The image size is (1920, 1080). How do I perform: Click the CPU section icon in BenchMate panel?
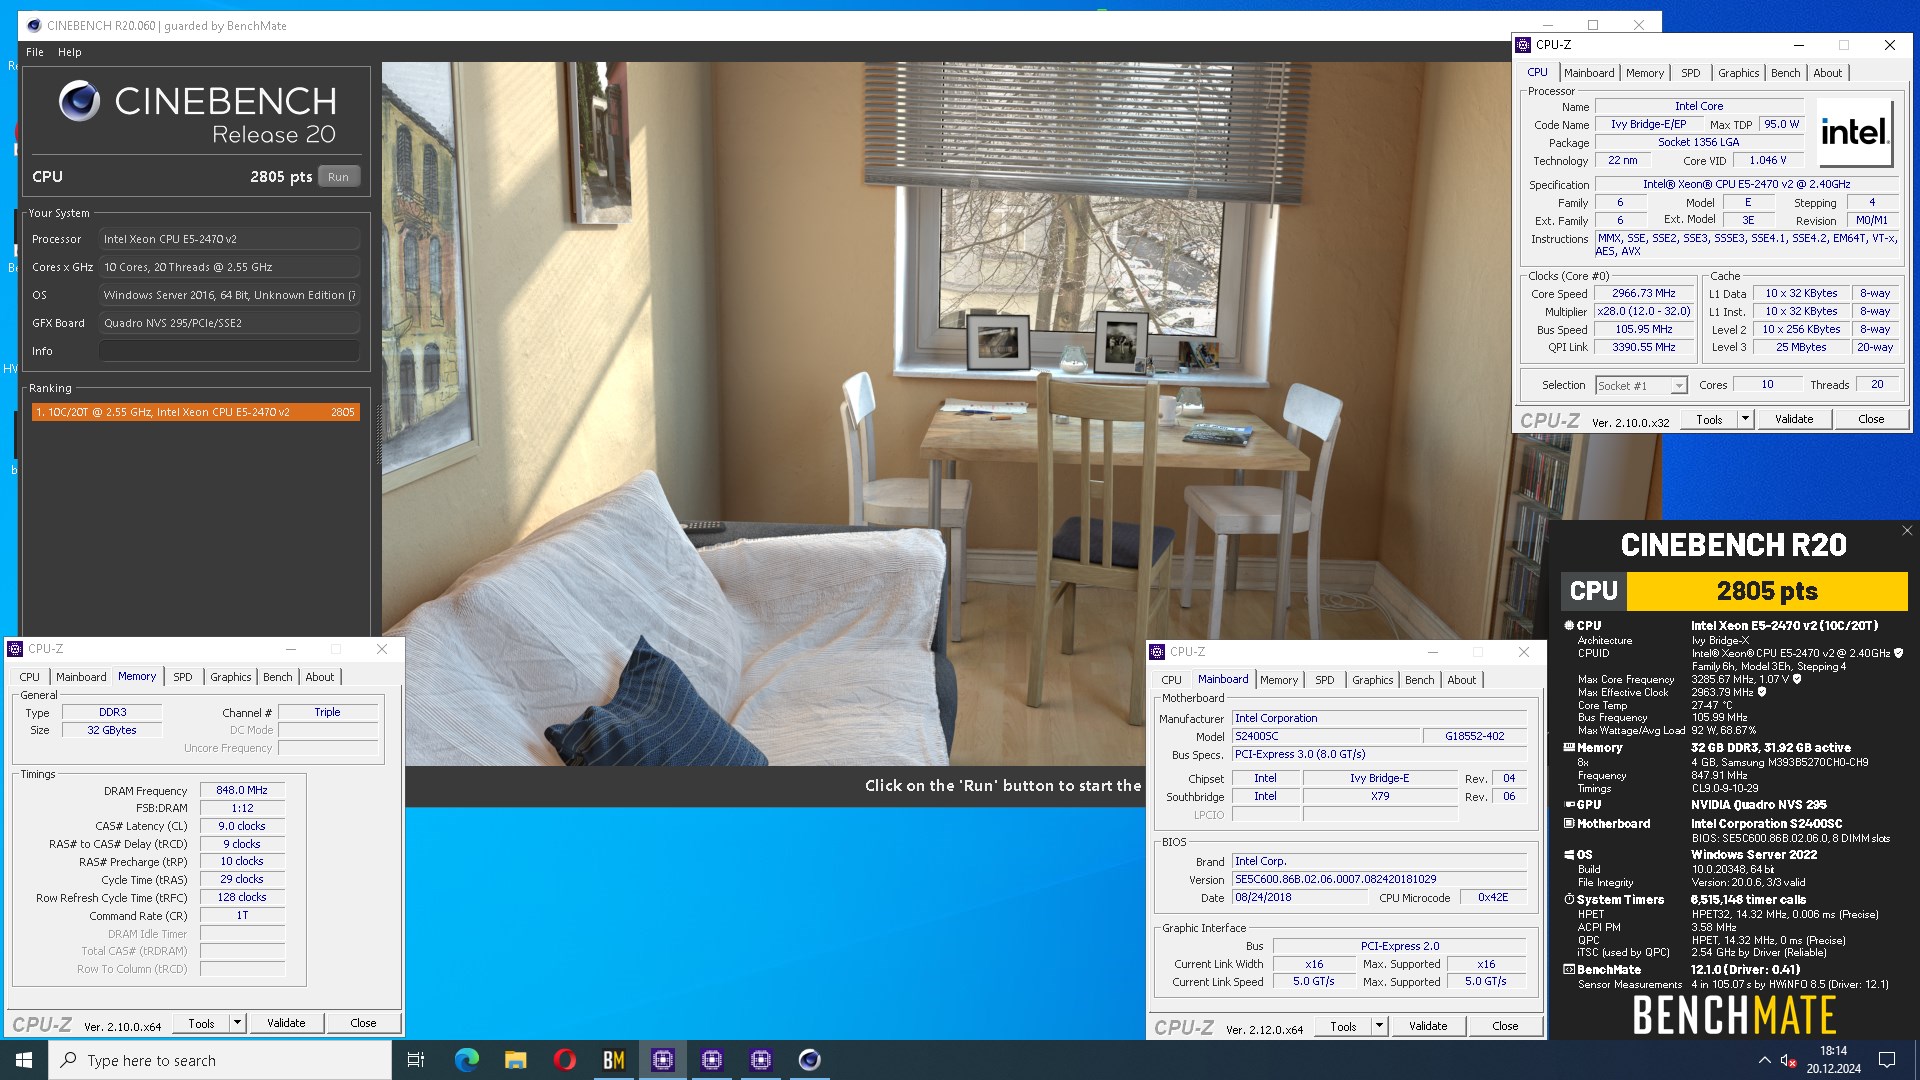pyautogui.click(x=1569, y=626)
